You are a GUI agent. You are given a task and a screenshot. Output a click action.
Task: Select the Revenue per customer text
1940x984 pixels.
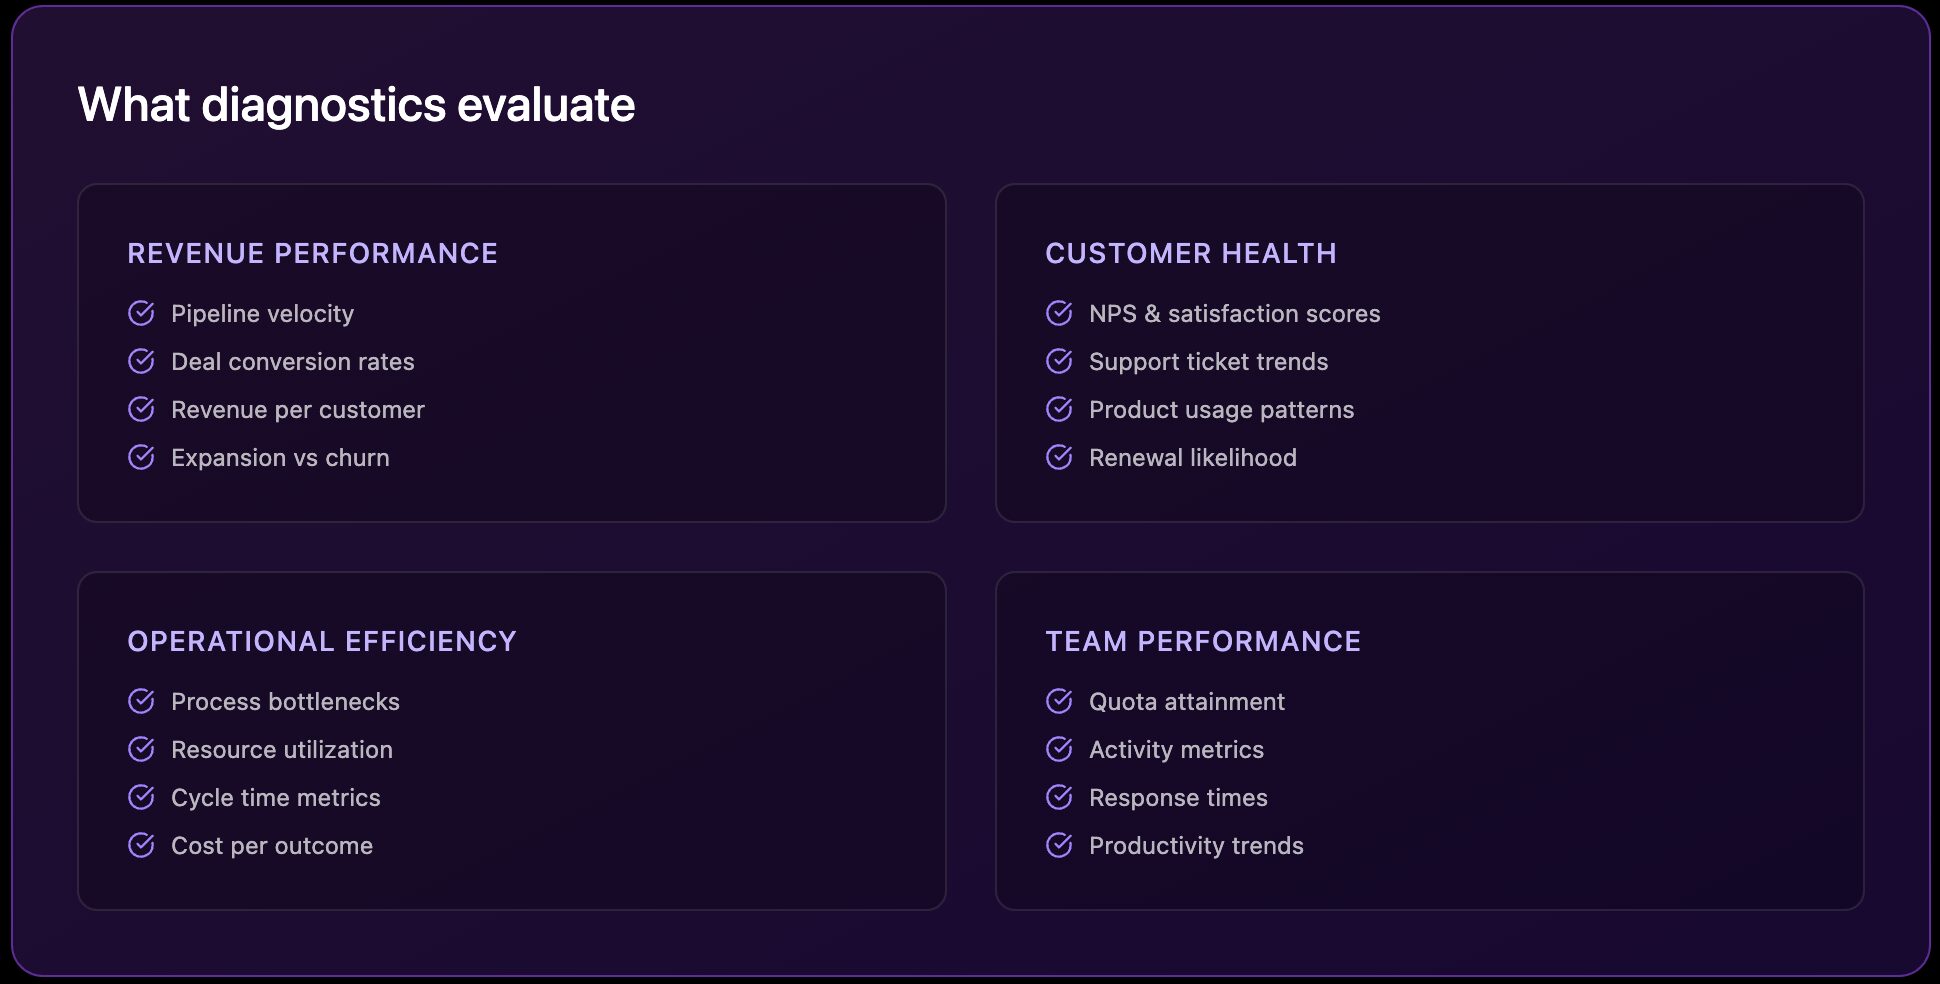click(297, 410)
